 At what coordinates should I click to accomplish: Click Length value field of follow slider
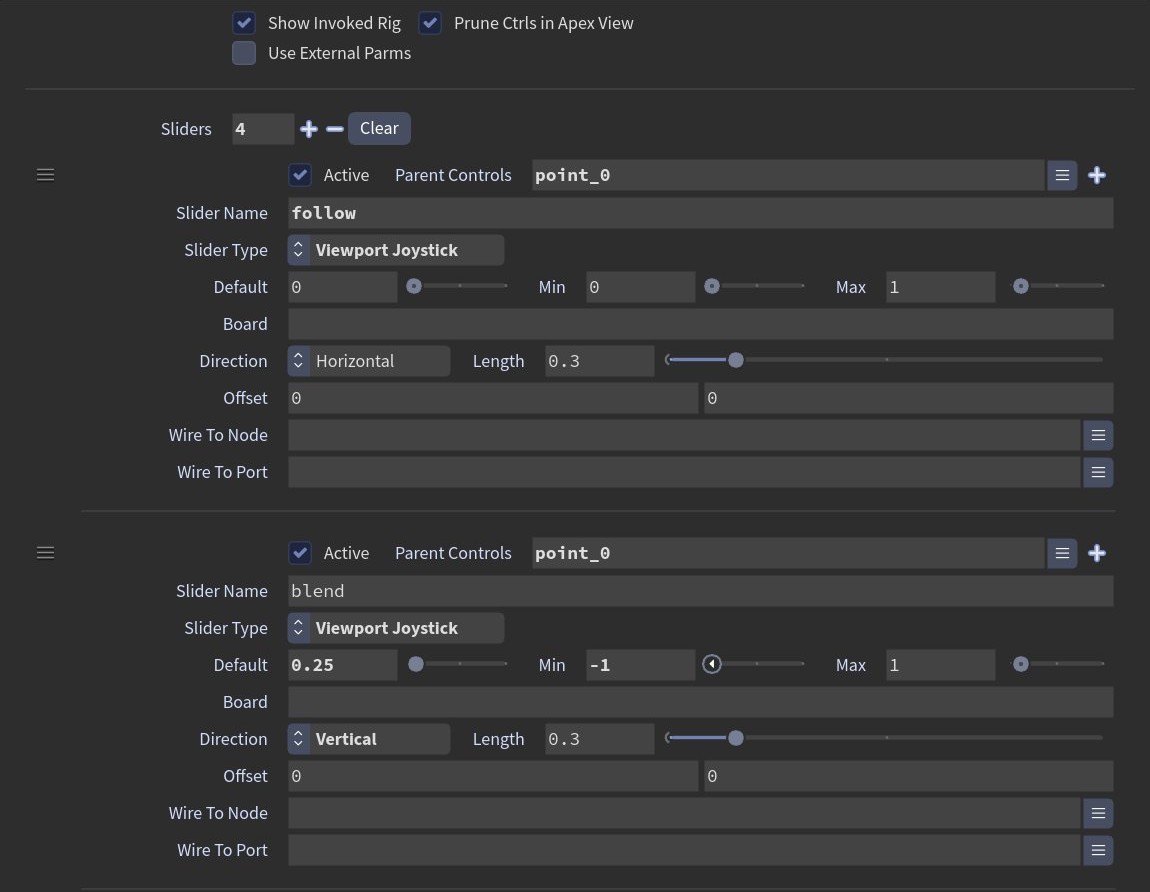pyautogui.click(x=599, y=361)
